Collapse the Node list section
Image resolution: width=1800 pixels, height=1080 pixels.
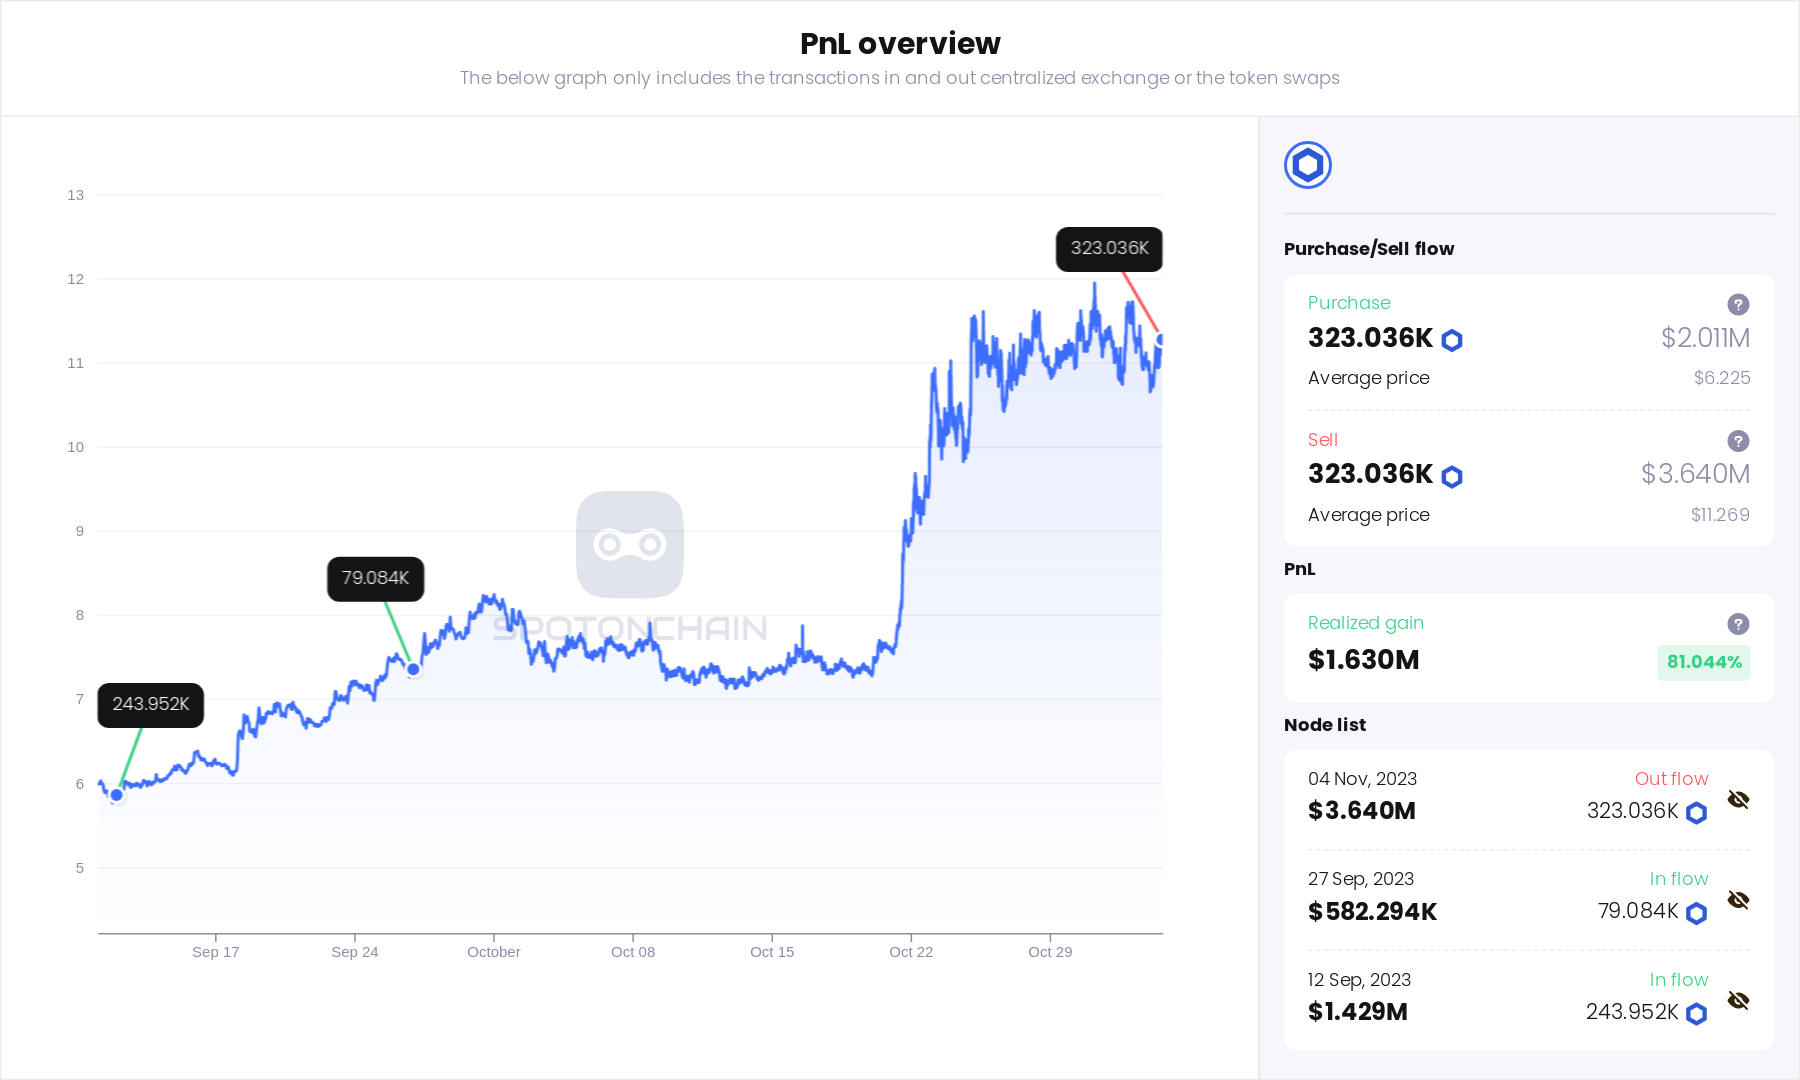[1324, 725]
